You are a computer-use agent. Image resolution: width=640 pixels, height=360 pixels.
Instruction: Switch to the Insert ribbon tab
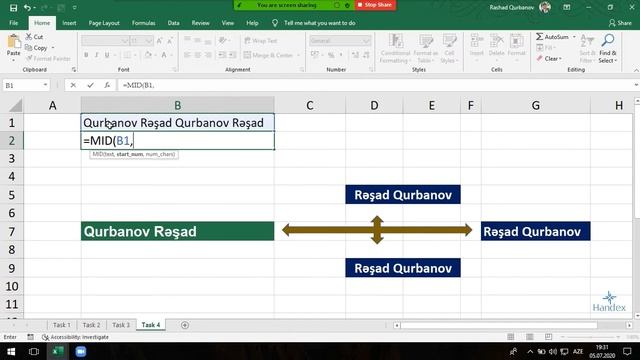(x=69, y=23)
